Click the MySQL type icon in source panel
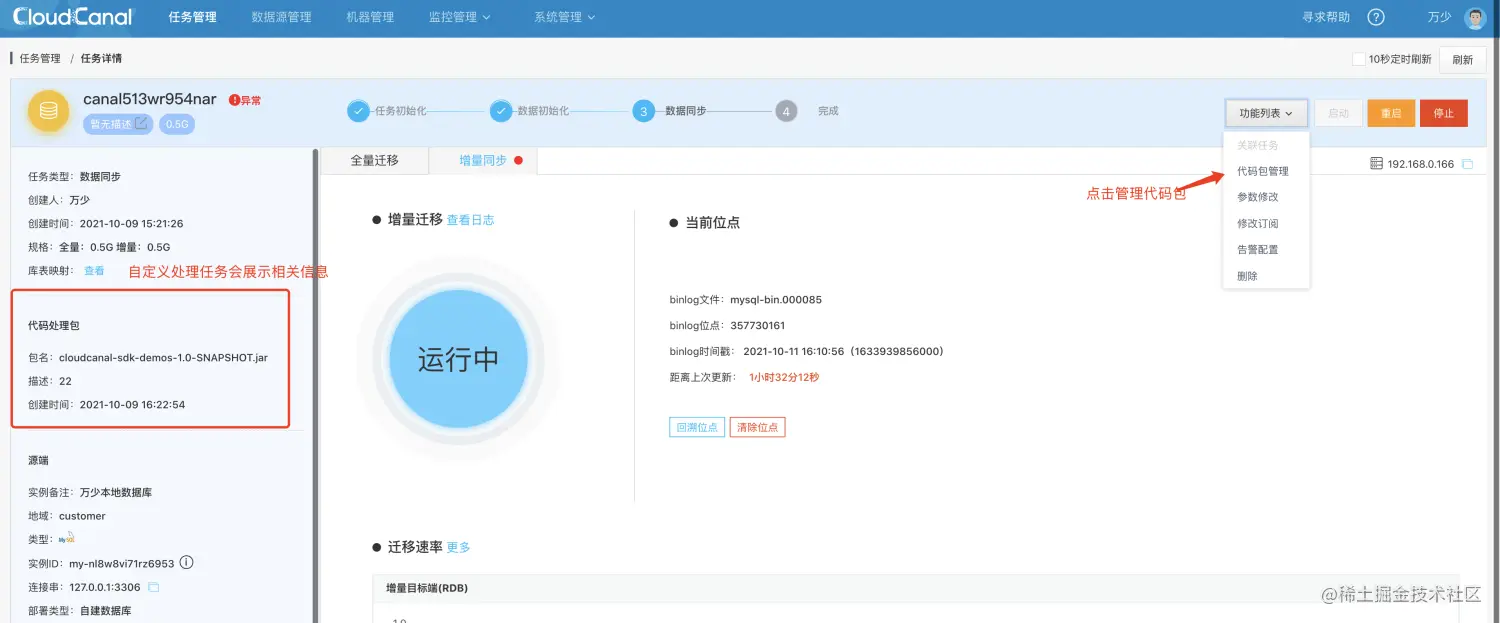The height and width of the screenshot is (623, 1500). (66, 539)
